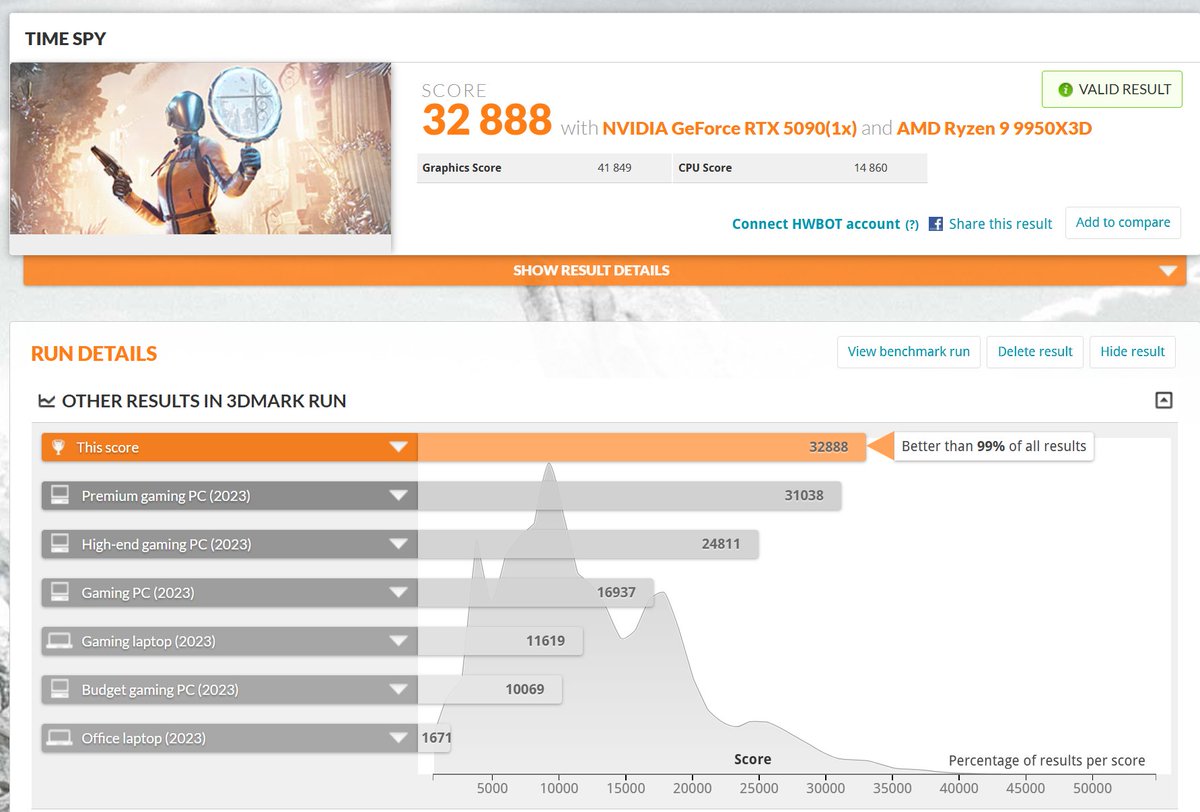
Task: Expand the Show Result Details bar
Action: click(x=604, y=270)
